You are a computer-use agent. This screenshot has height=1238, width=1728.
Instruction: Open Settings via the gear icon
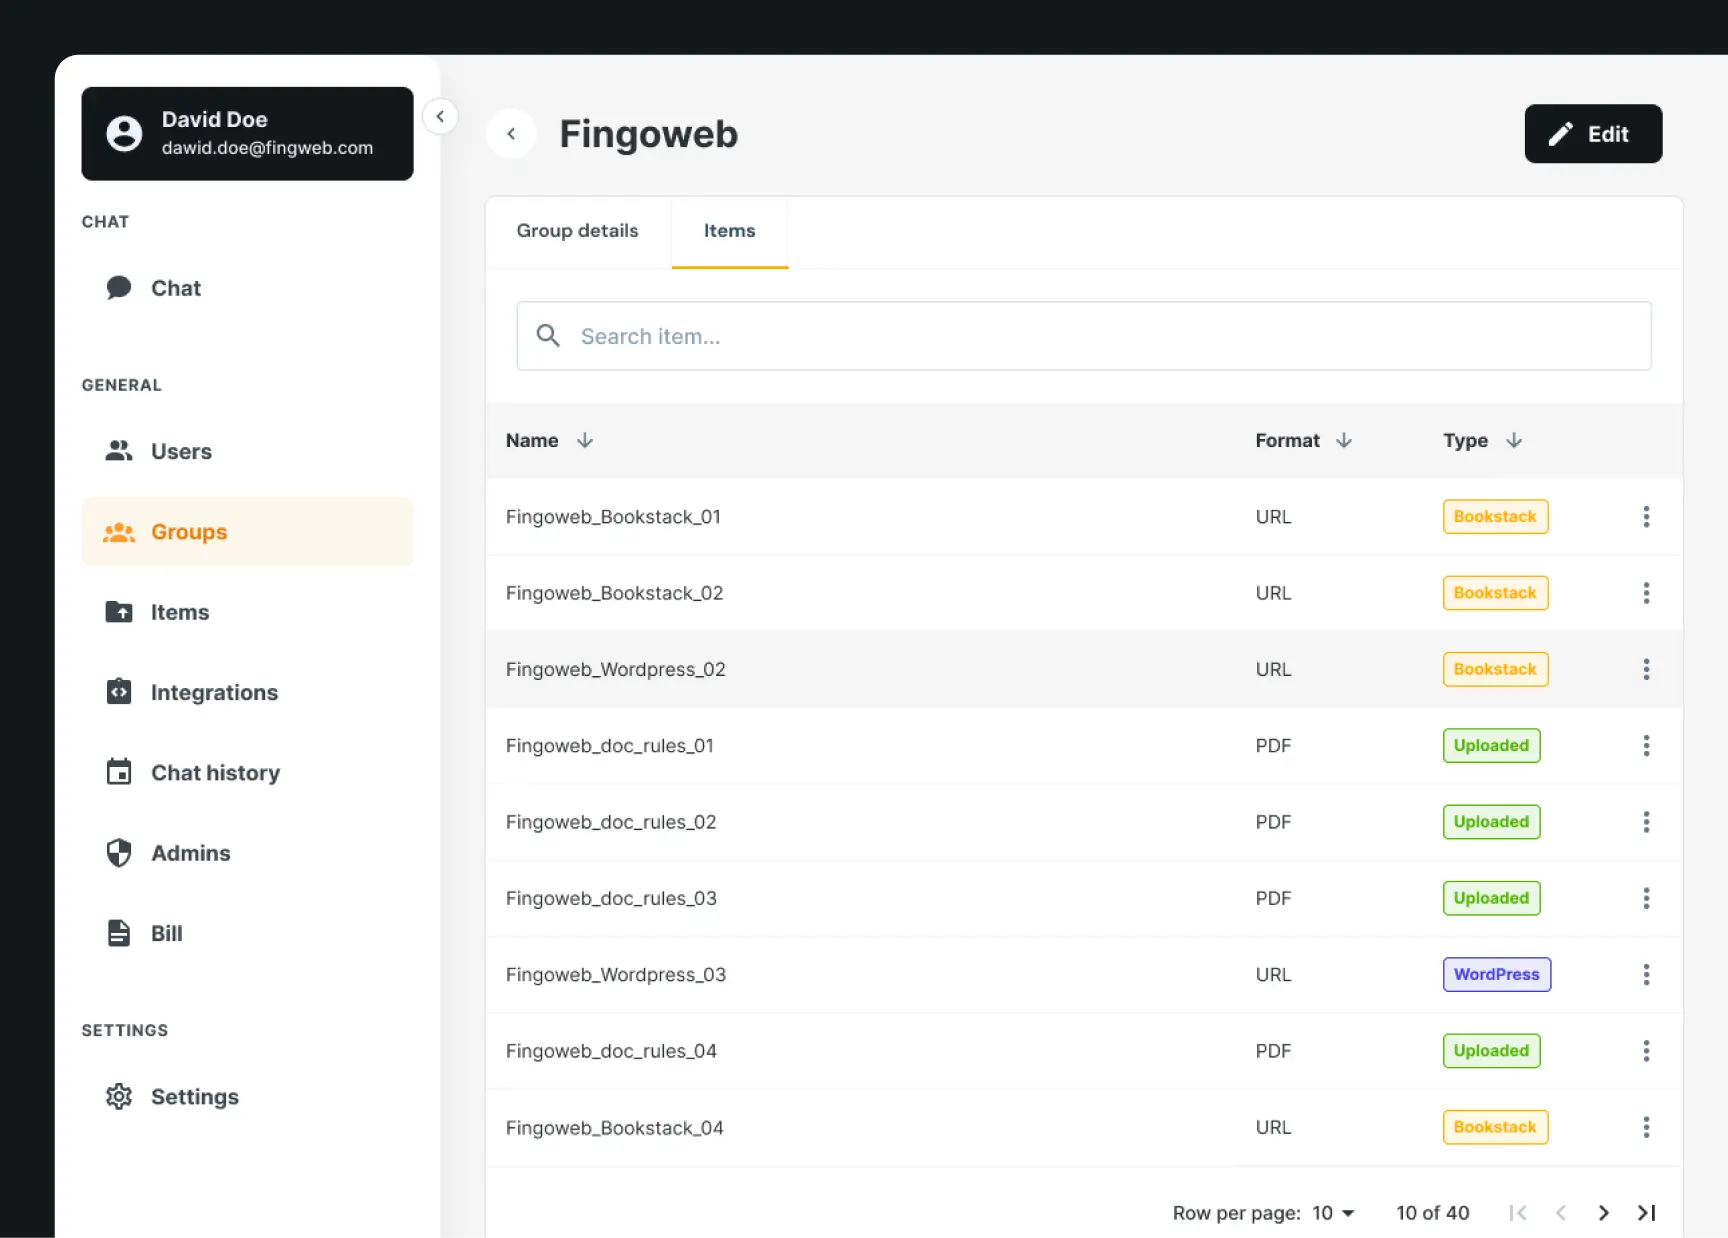pos(119,1096)
